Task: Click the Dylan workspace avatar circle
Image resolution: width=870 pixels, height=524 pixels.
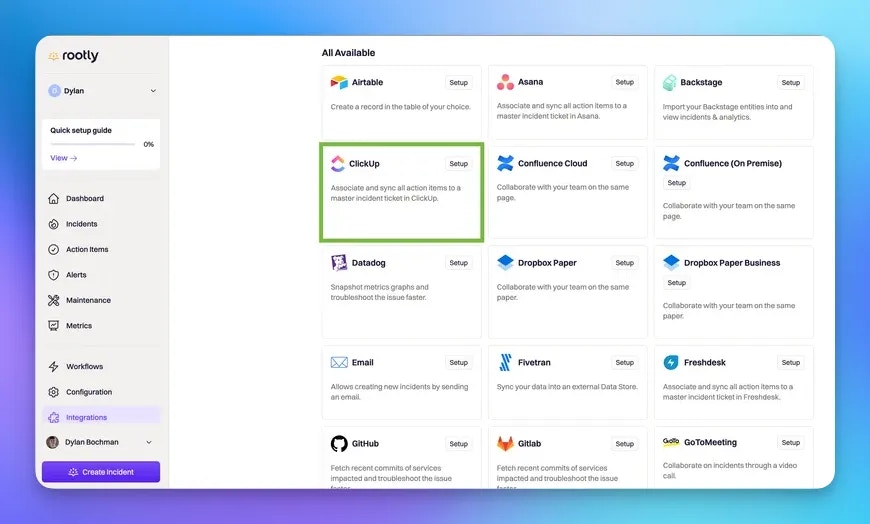Action: click(54, 91)
